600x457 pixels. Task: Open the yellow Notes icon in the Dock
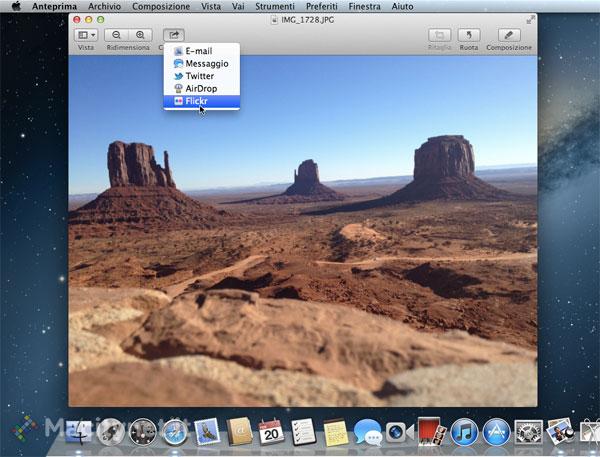(336, 433)
